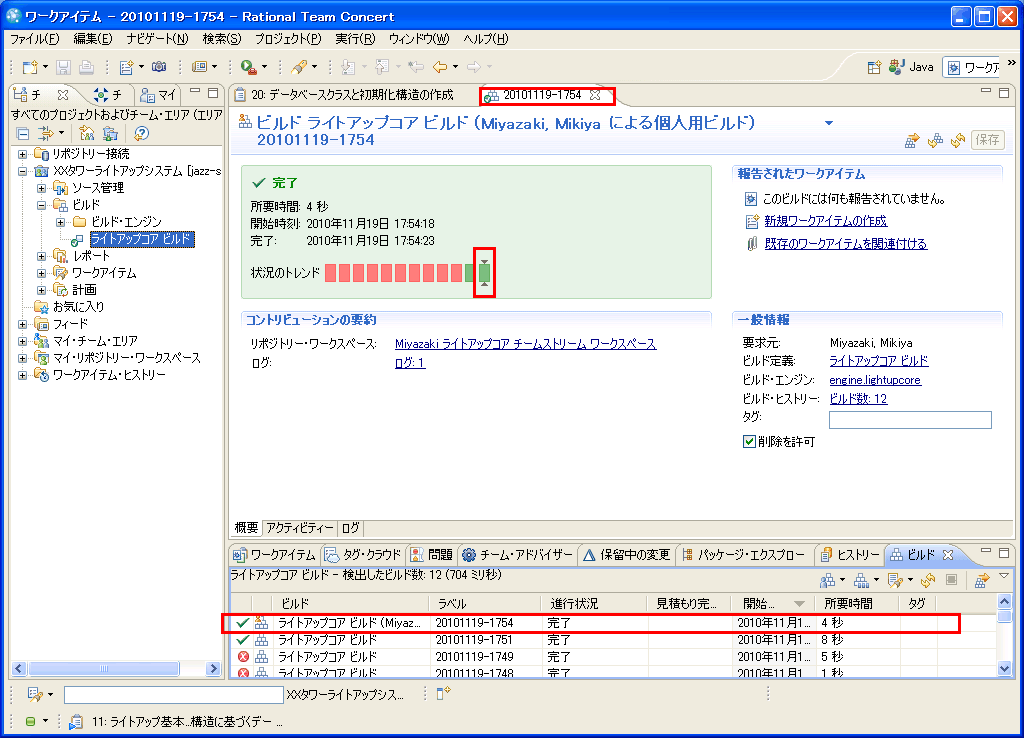
Task: Click the new work item icon beside 新規ワークアイテムの作成
Action: pos(752,221)
